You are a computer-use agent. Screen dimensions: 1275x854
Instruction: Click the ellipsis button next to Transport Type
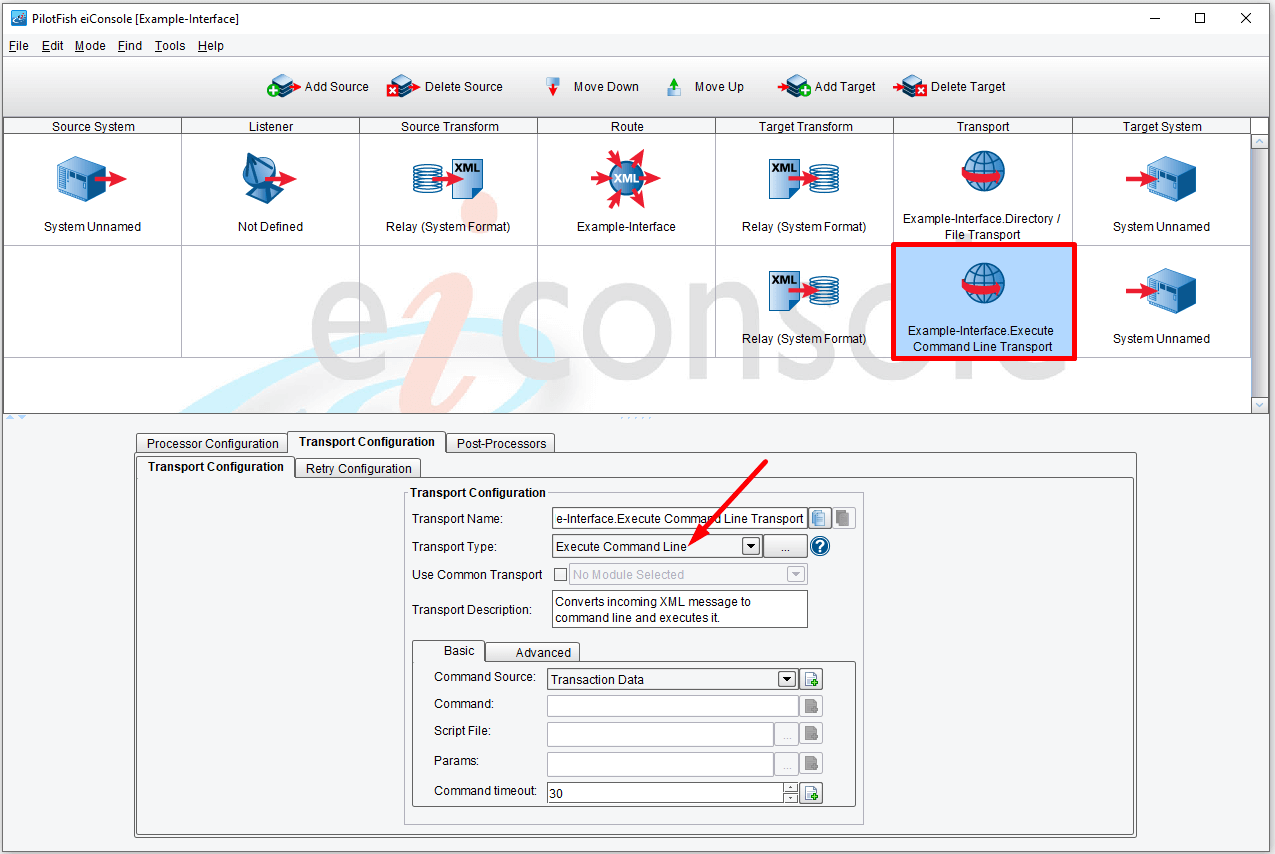point(785,546)
